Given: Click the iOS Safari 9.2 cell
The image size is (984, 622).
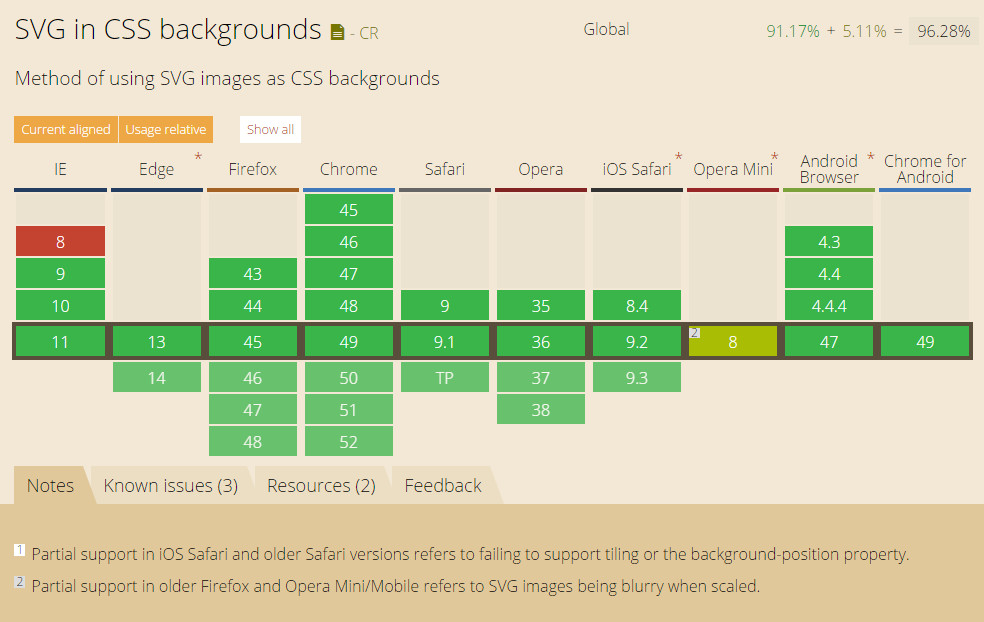Looking at the screenshot, I should 636,341.
